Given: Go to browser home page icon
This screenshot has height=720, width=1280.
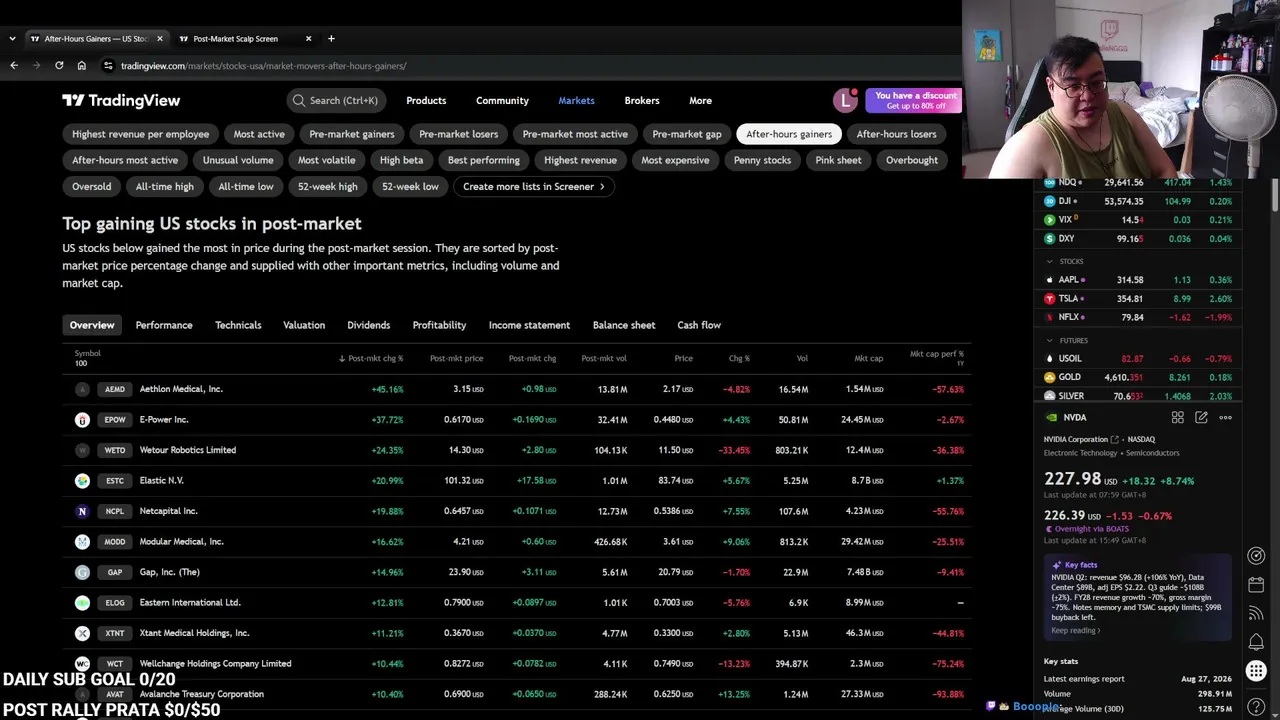Looking at the screenshot, I should [x=82, y=66].
